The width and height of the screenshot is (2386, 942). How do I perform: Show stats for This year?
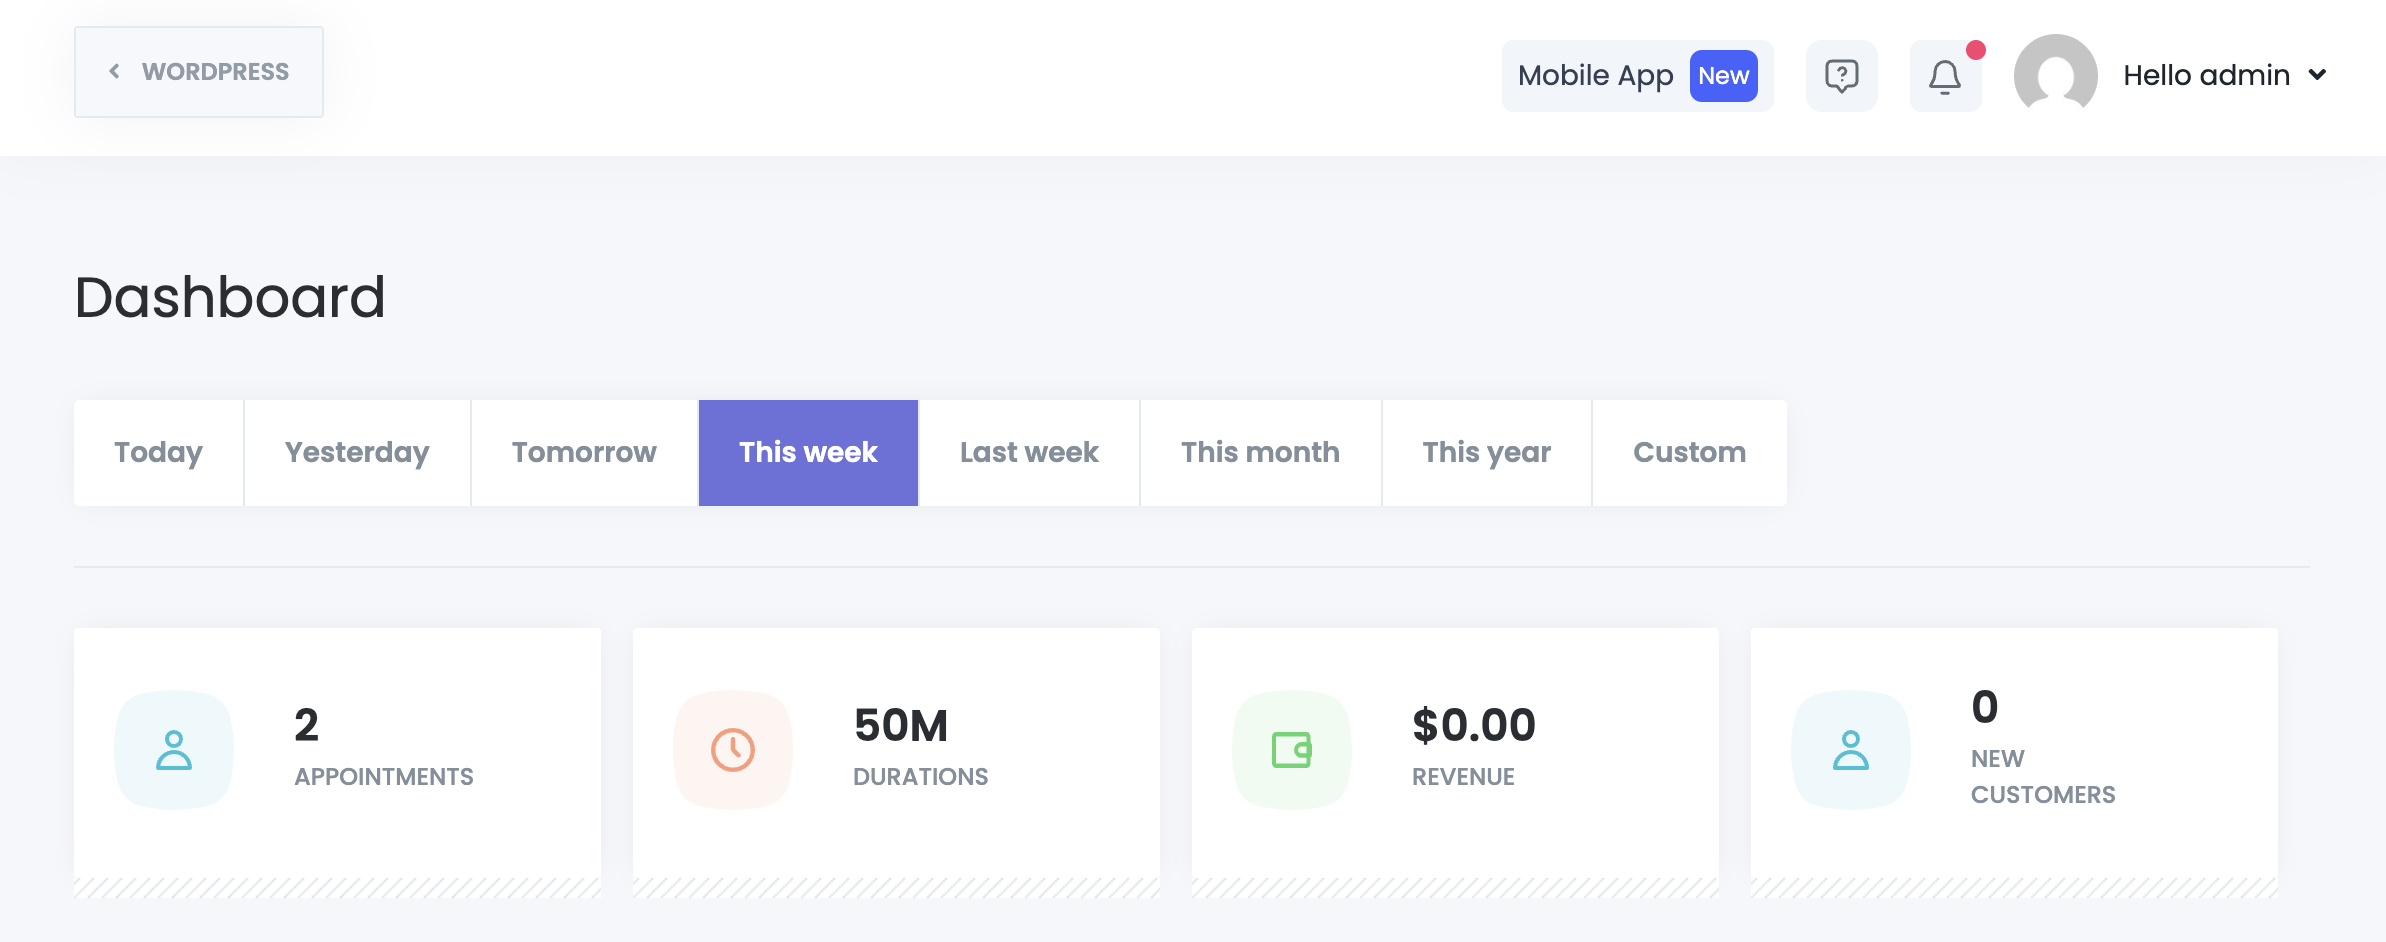point(1486,453)
